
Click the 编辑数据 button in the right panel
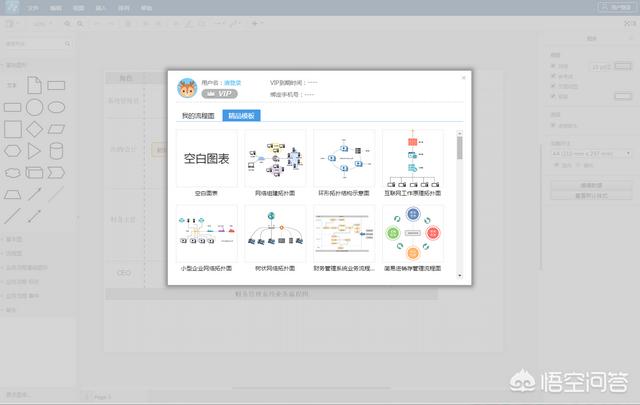click(591, 185)
